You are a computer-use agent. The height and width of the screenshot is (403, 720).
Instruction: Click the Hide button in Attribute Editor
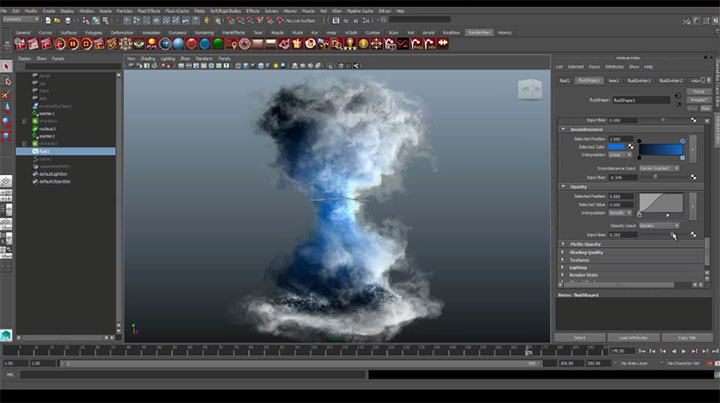pos(705,108)
